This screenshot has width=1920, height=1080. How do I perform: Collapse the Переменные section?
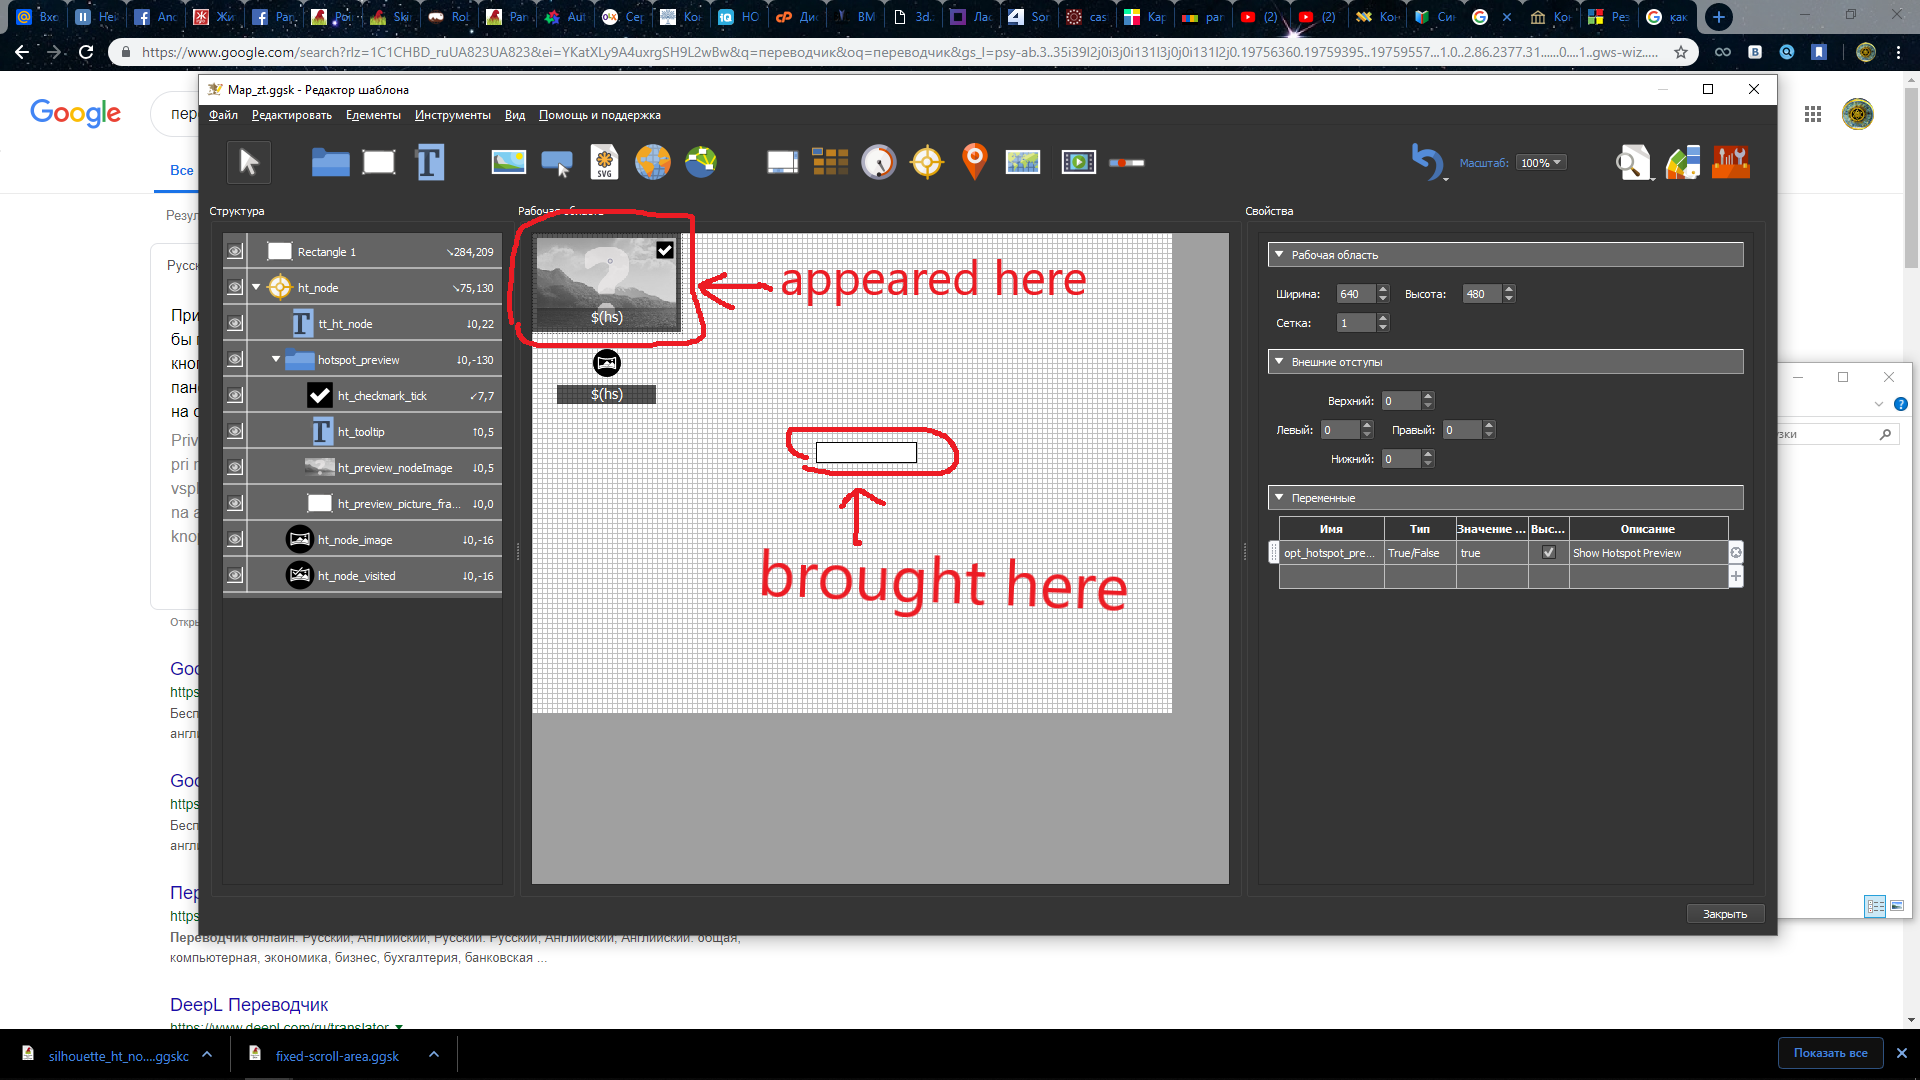(1279, 498)
